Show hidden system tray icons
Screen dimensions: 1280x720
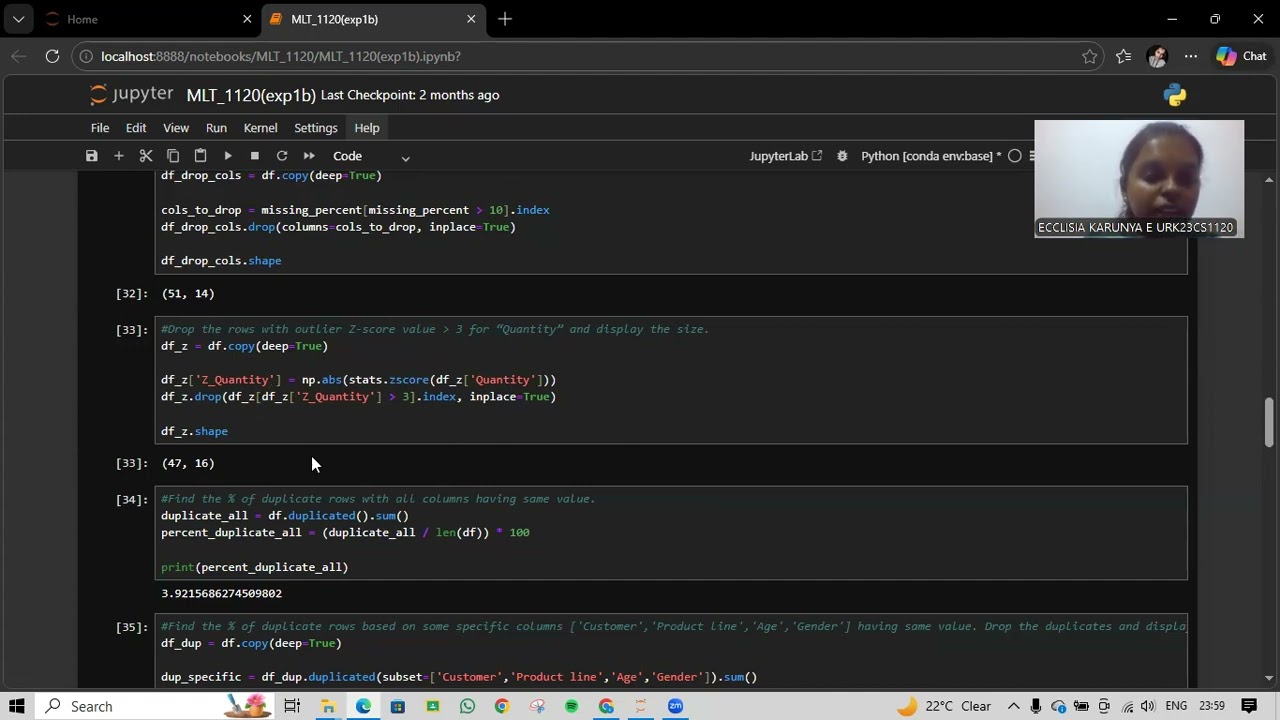tap(1013, 706)
